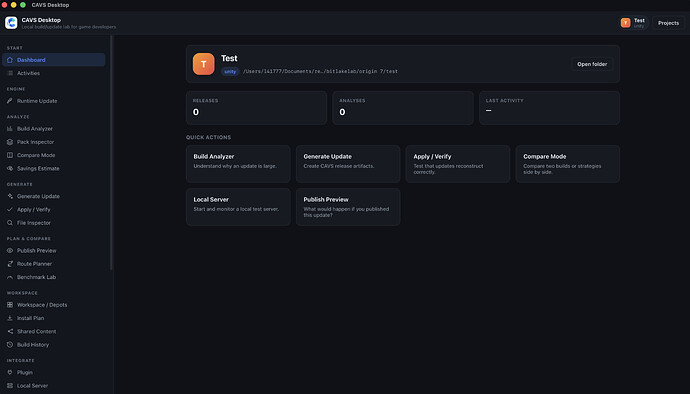Click the Apply / Verify checkmark icon
Image resolution: width=690 pixels, height=394 pixels.
(x=10, y=210)
